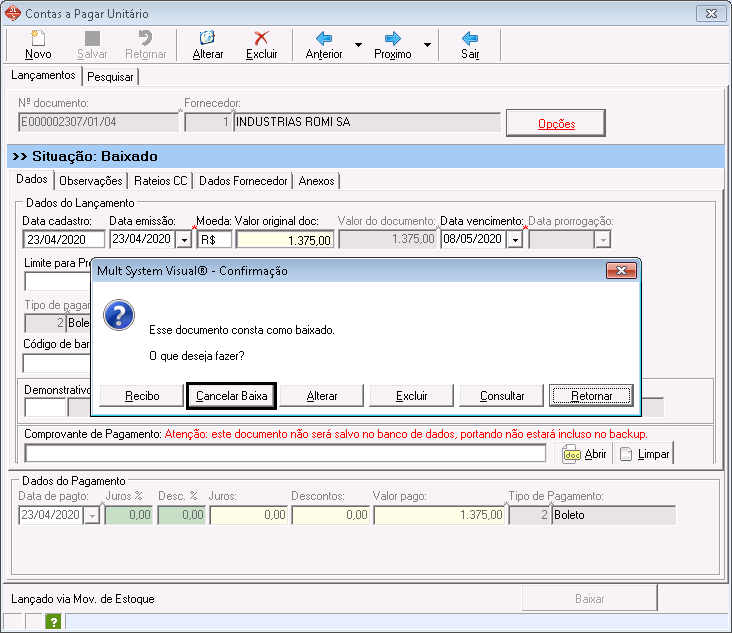Click the Comprovante de Pagamento input field

(x=285, y=454)
